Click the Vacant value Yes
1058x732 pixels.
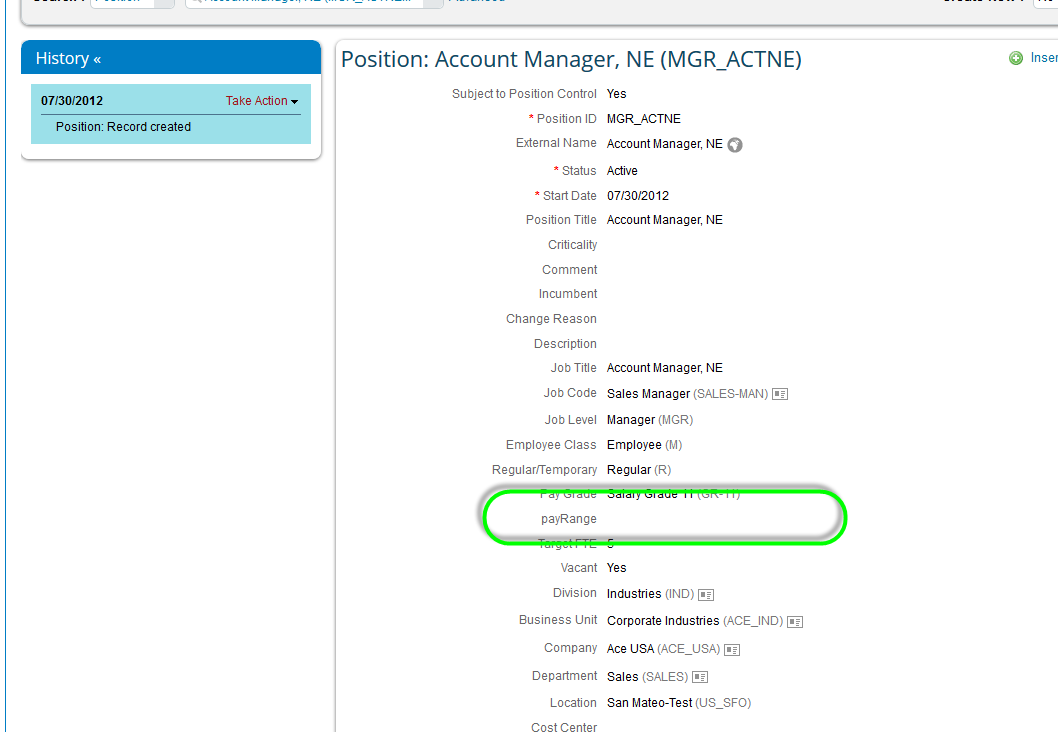616,567
